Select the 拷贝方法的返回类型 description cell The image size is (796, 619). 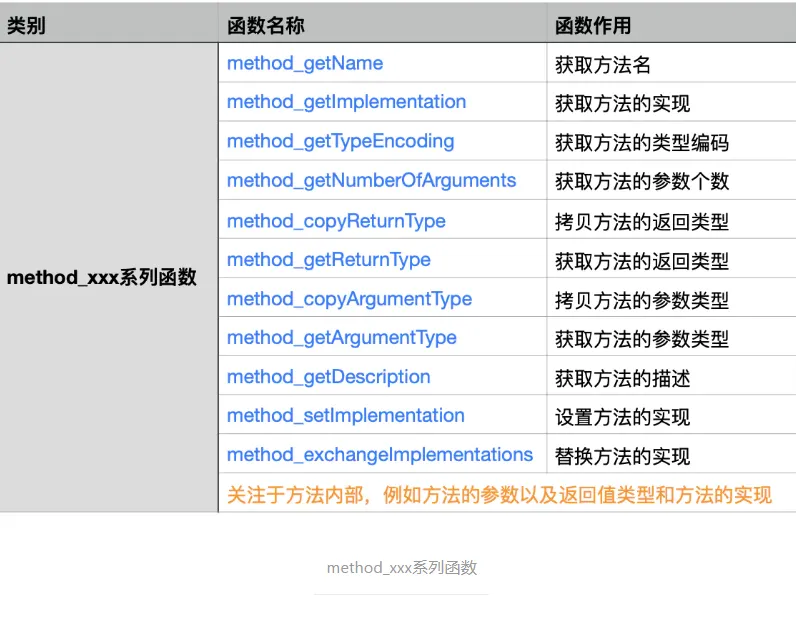point(672,219)
